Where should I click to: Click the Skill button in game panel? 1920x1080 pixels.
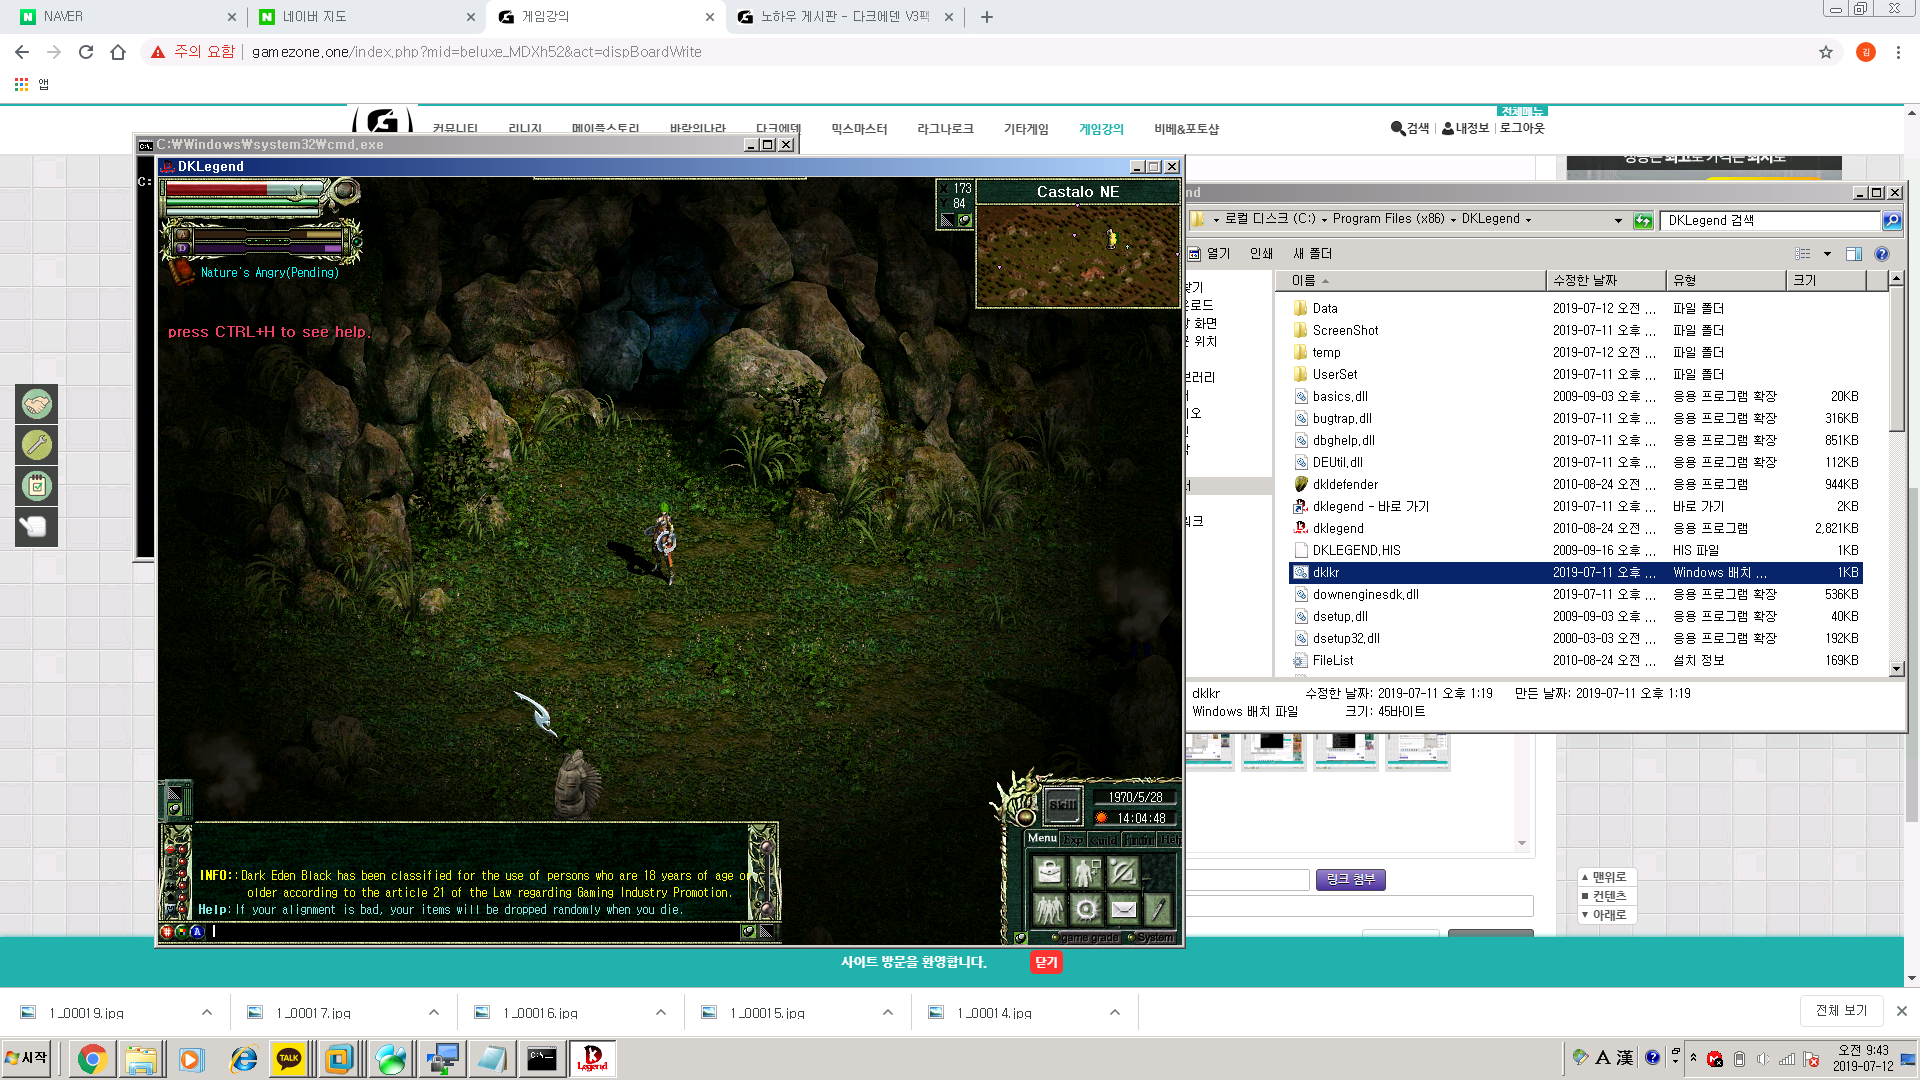[1062, 804]
